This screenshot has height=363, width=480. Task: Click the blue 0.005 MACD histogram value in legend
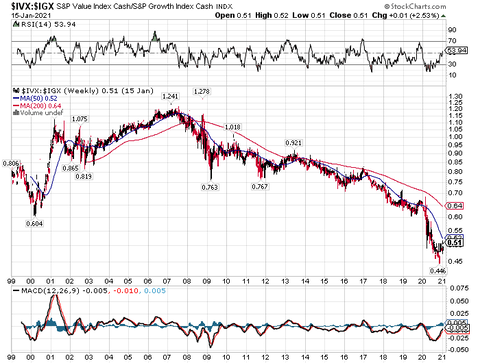155,291
